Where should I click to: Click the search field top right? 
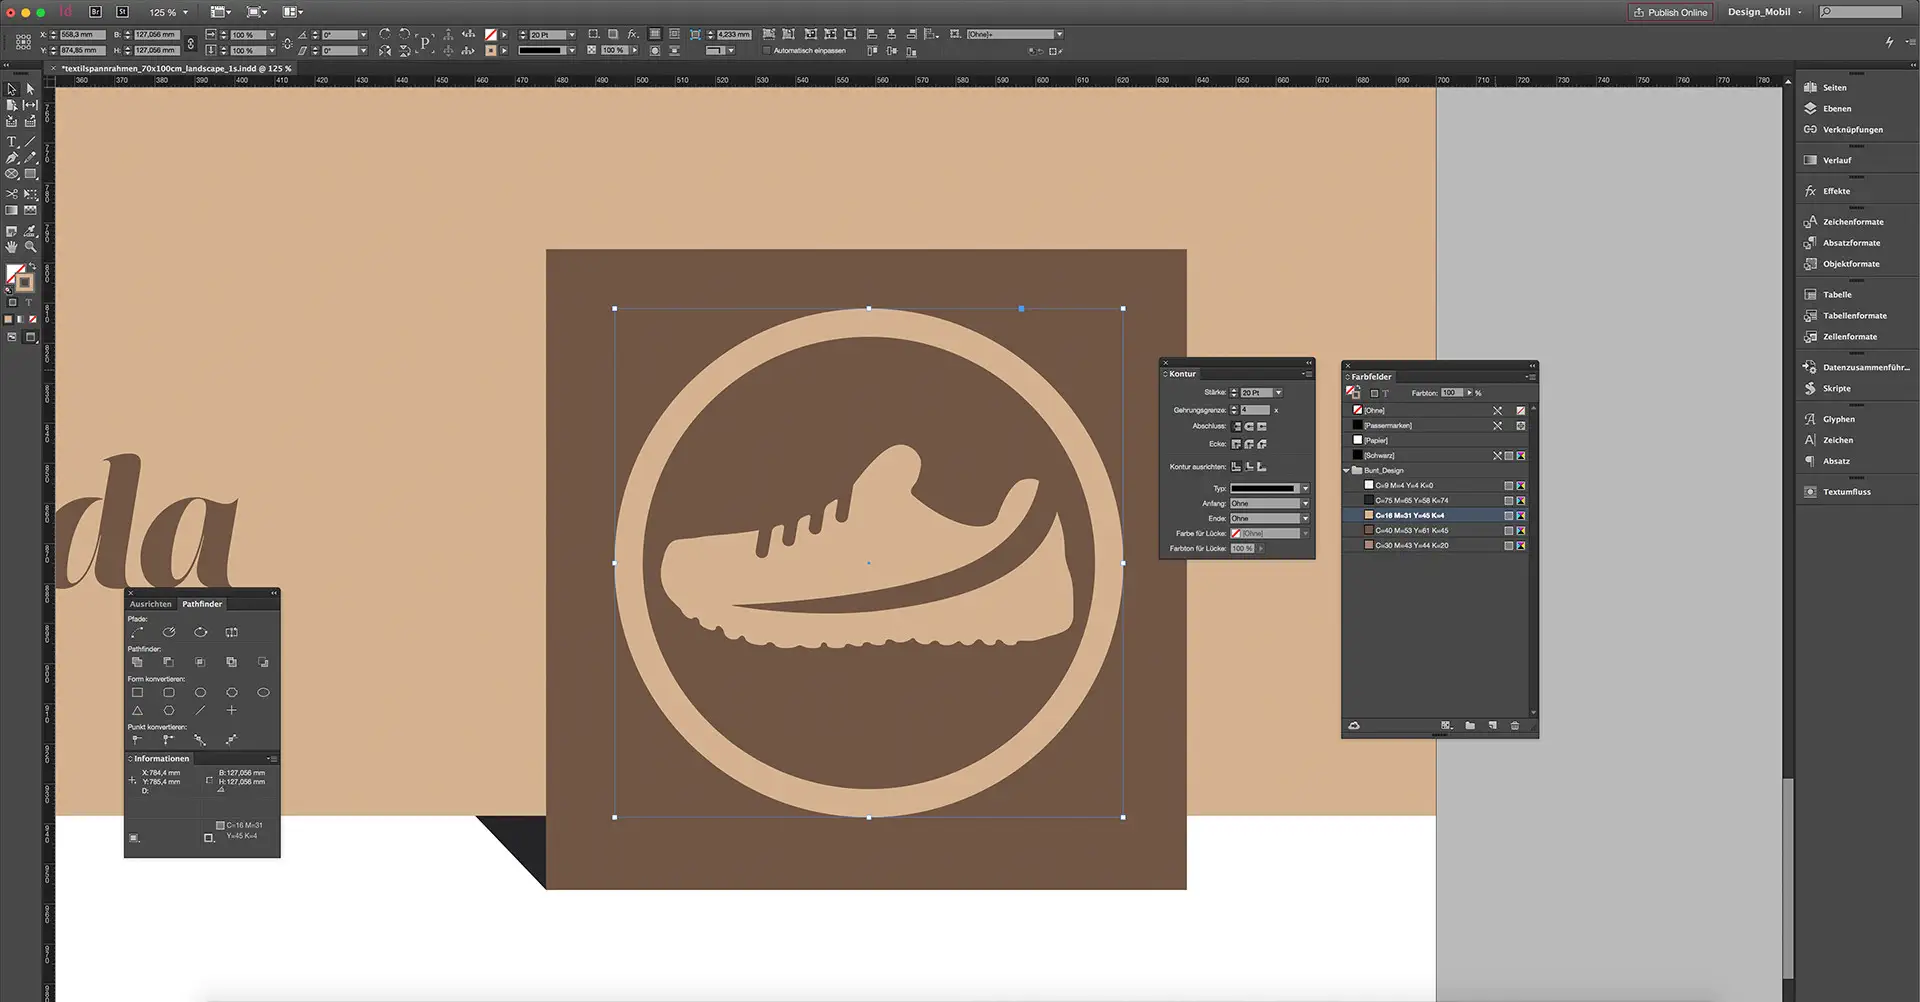(1862, 11)
